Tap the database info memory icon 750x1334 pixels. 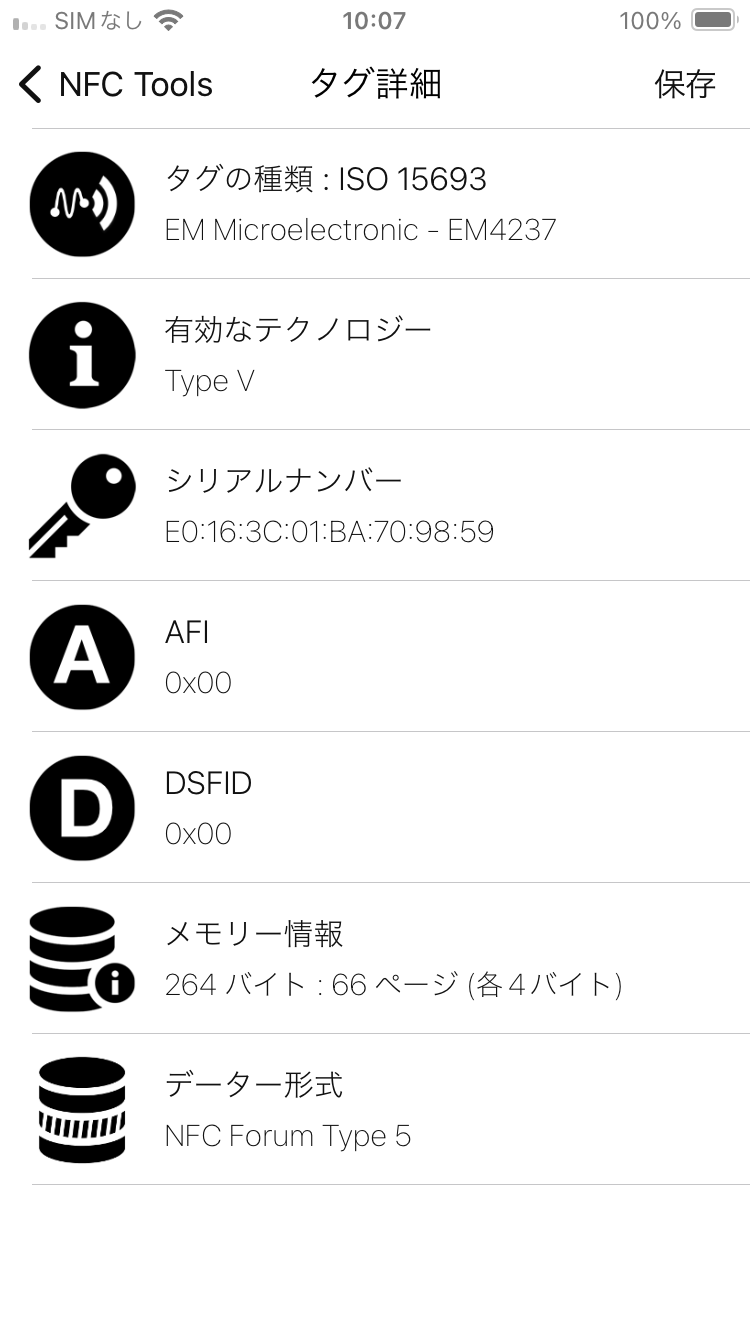[82, 958]
